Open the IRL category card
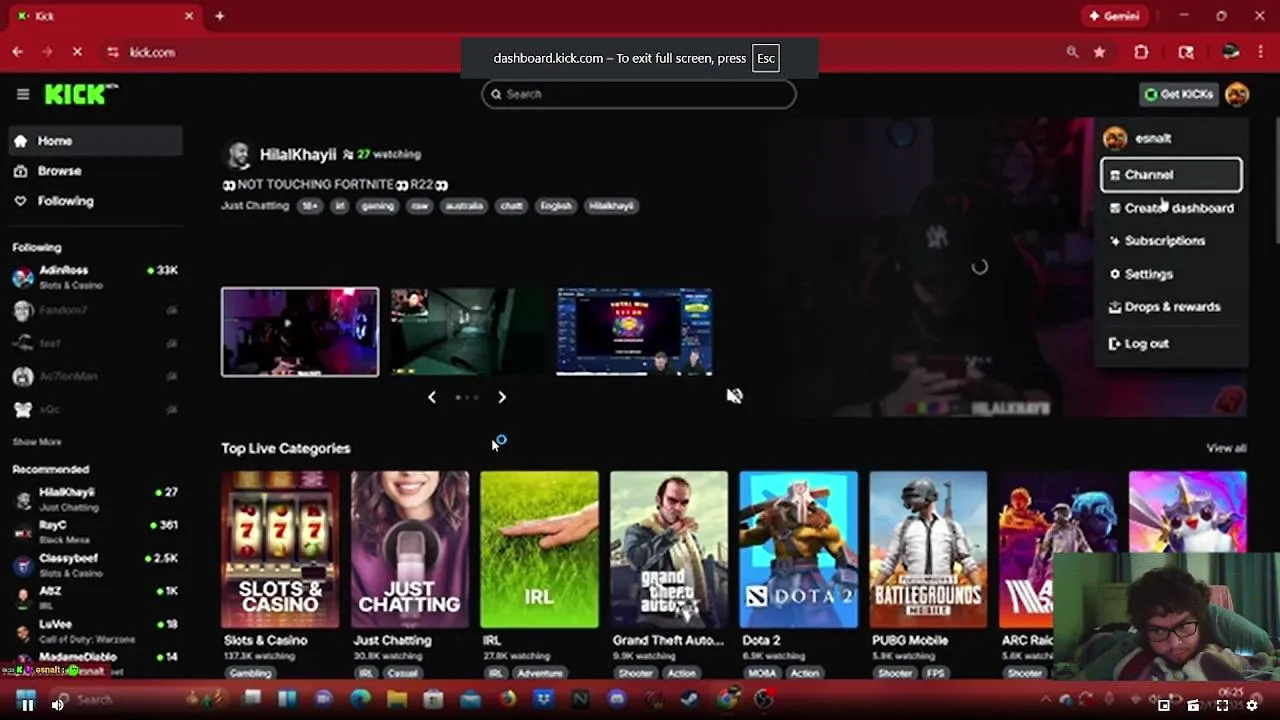 tap(539, 550)
